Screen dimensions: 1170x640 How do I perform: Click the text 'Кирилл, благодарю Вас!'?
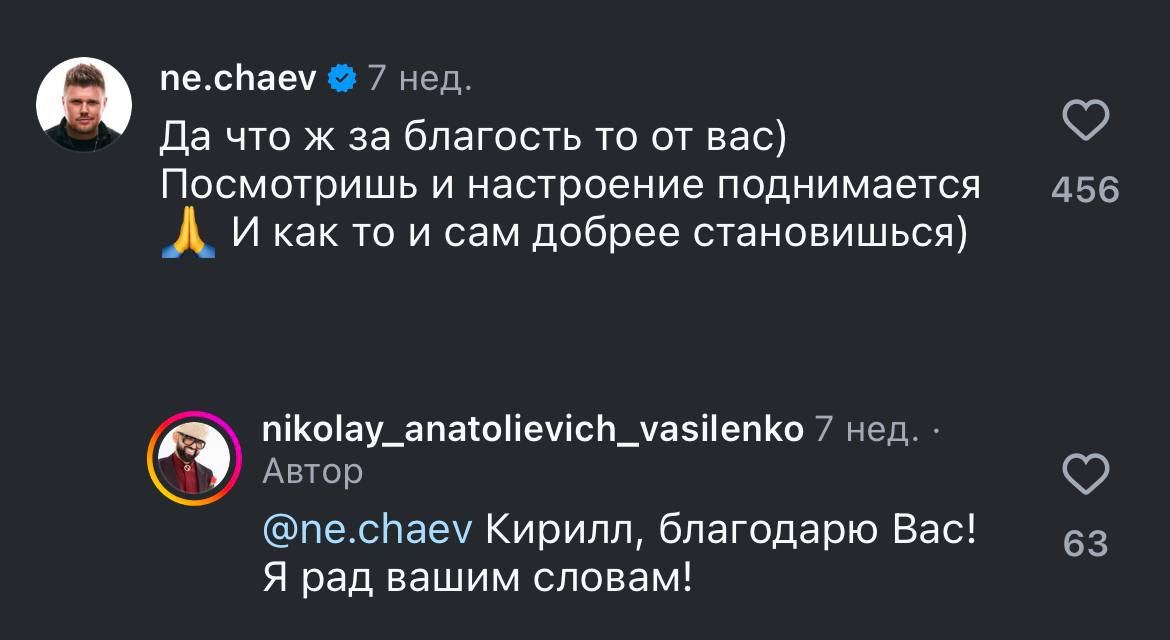tap(730, 530)
